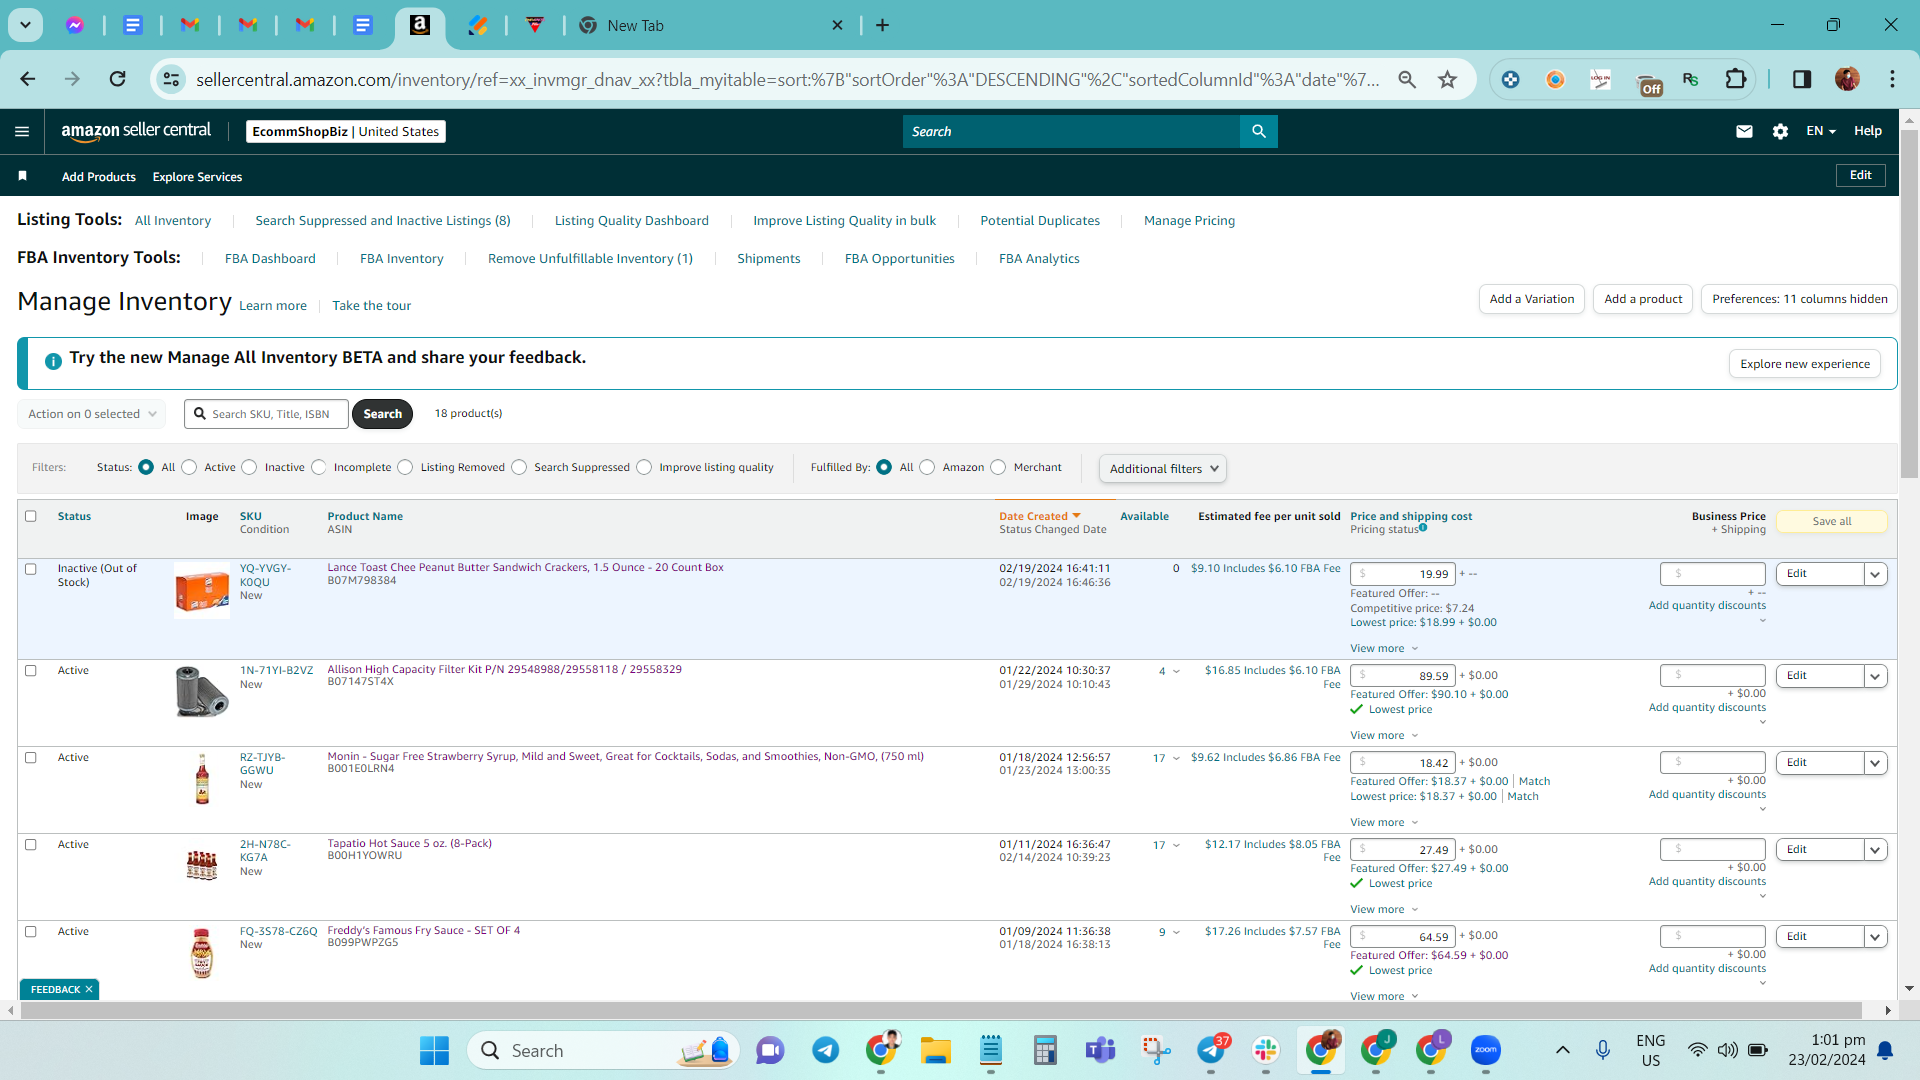
Task: Open the Seller Central hamburger menu
Action: point(22,131)
